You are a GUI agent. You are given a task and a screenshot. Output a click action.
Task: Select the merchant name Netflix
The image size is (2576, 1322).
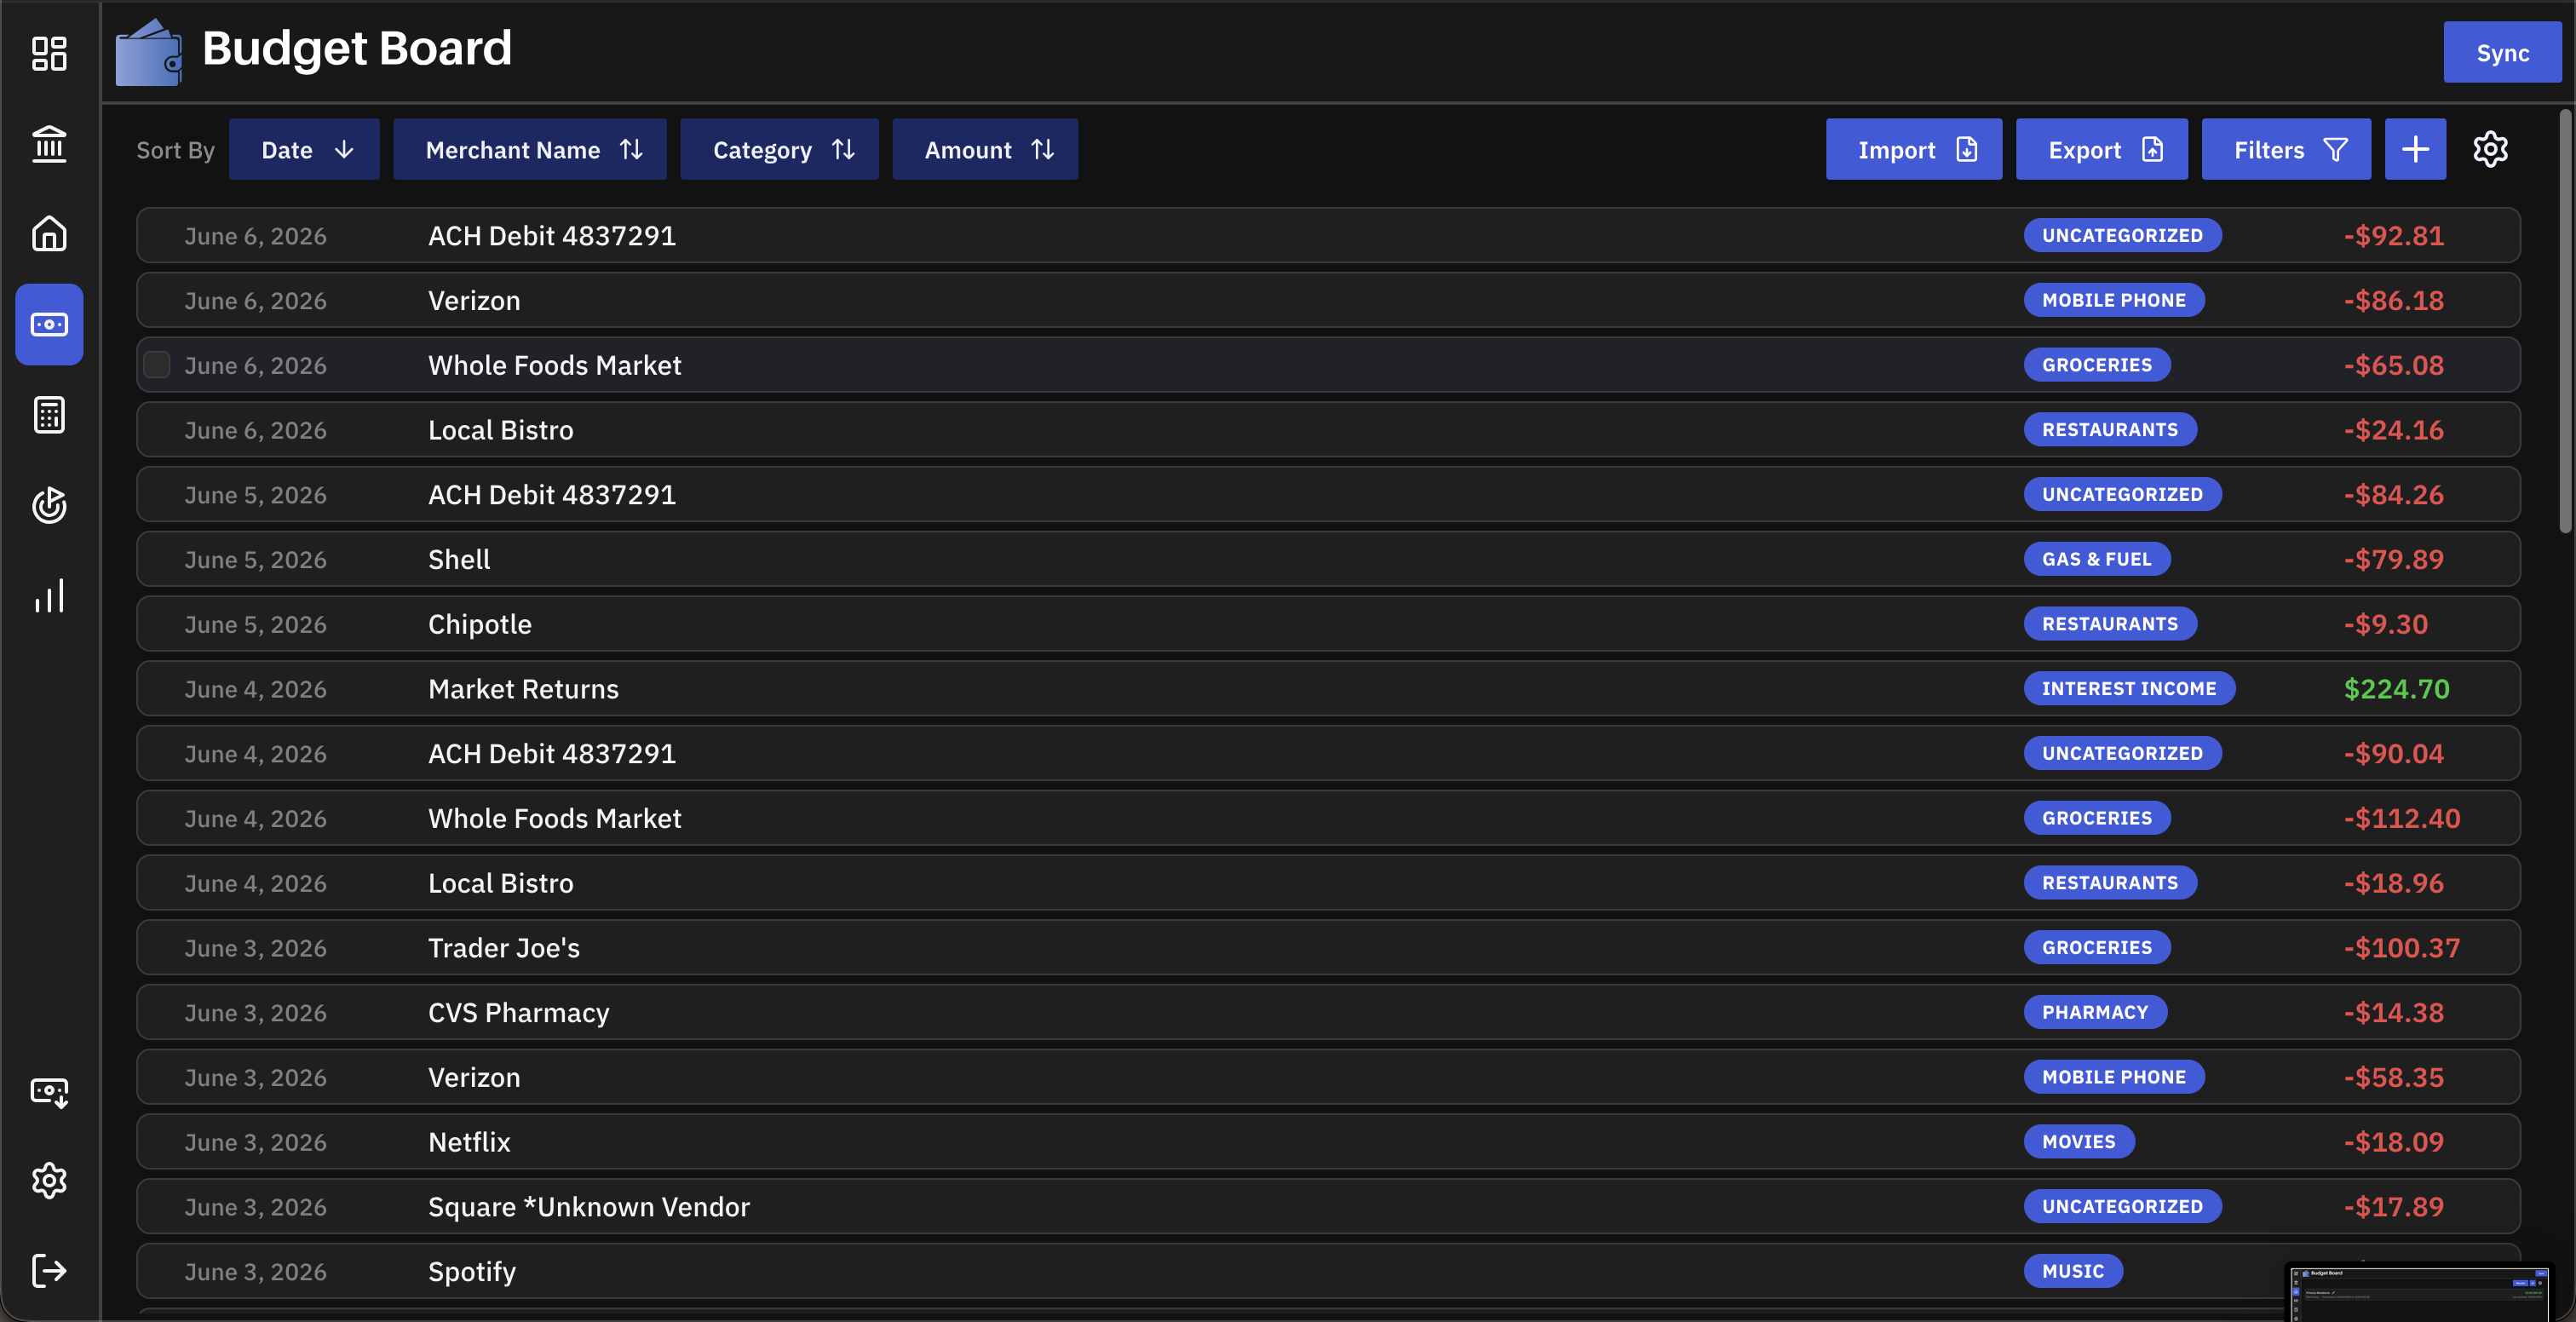469,1142
